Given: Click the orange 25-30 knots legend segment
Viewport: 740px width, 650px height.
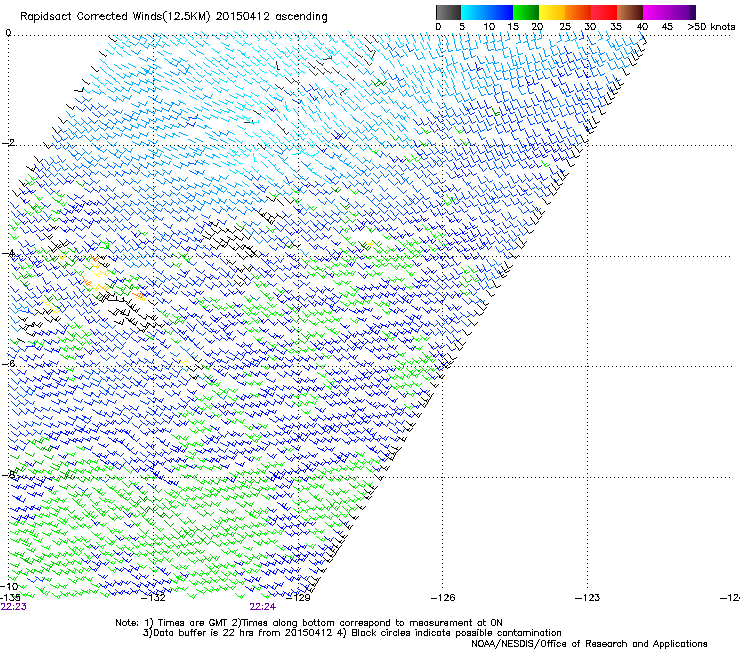Looking at the screenshot, I should coord(578,12).
